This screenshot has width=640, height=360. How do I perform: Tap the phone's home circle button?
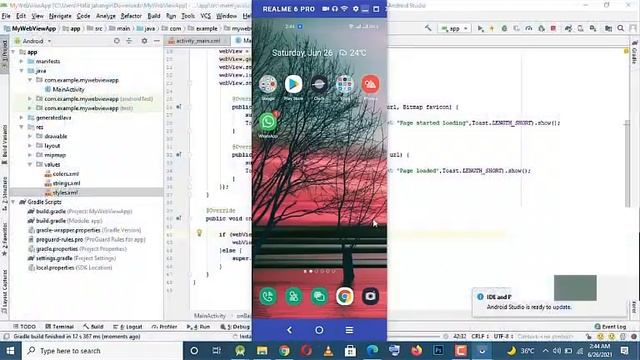coord(319,330)
